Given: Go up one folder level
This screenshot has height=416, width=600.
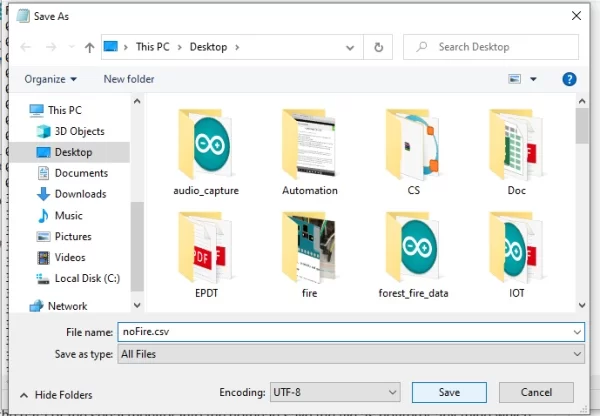Looking at the screenshot, I should (x=89, y=47).
